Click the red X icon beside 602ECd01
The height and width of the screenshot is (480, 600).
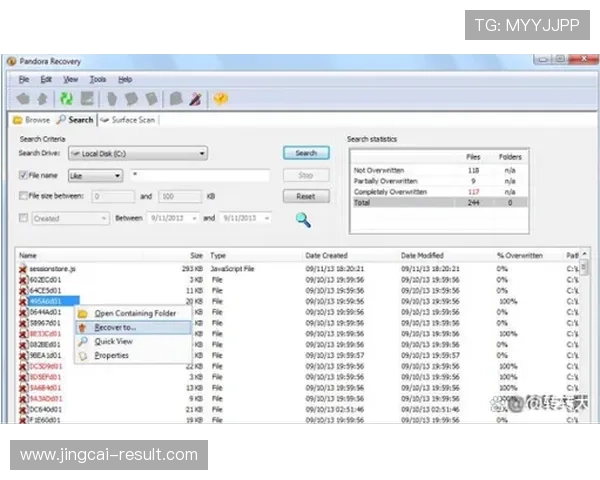pyautogui.click(x=23, y=280)
